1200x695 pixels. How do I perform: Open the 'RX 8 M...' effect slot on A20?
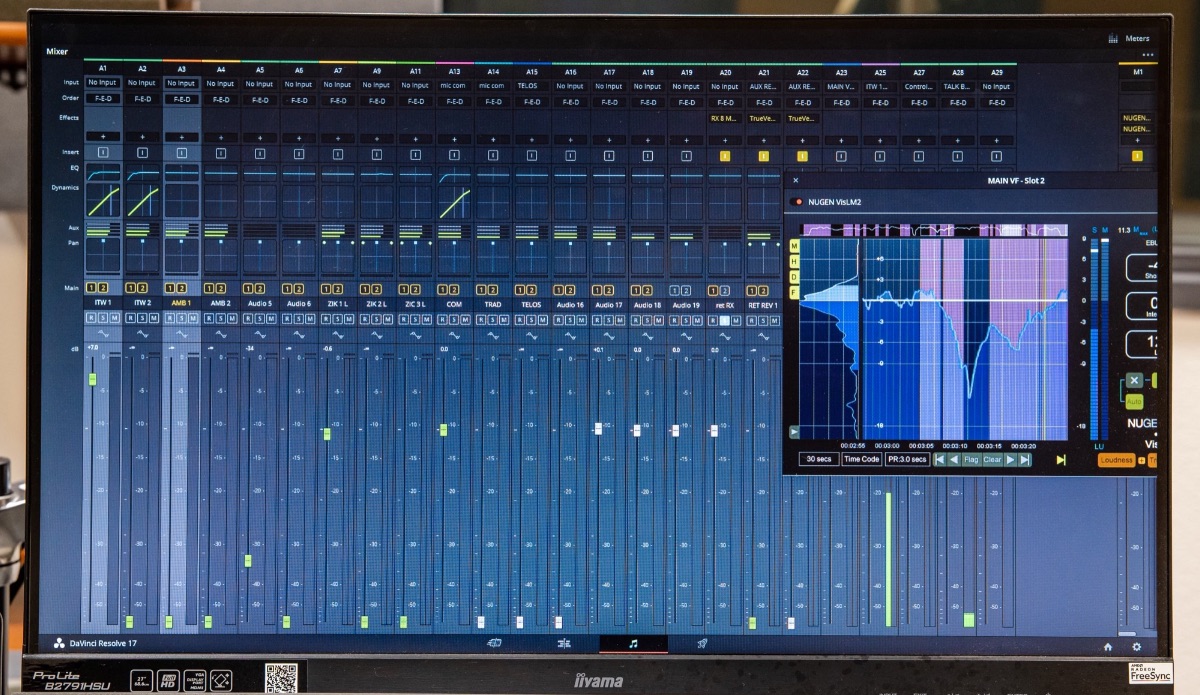point(725,118)
